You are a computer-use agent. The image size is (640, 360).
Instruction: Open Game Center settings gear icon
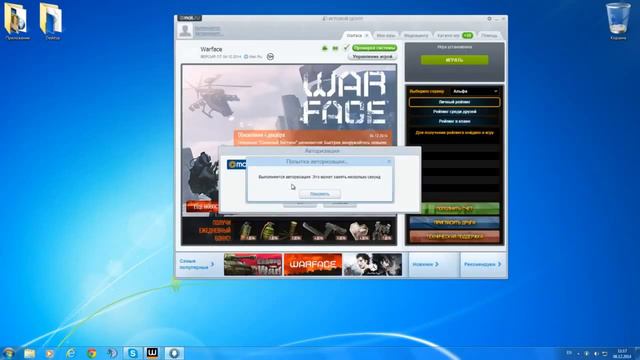click(489, 19)
